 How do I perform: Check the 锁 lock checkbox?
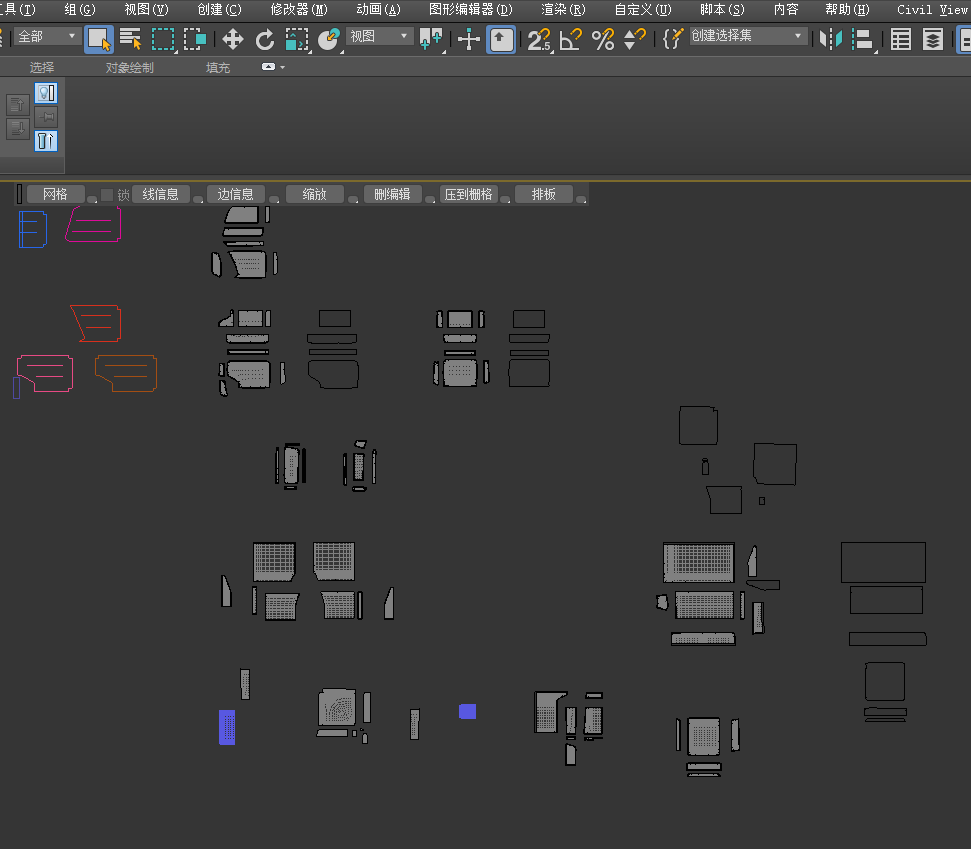tap(107, 195)
